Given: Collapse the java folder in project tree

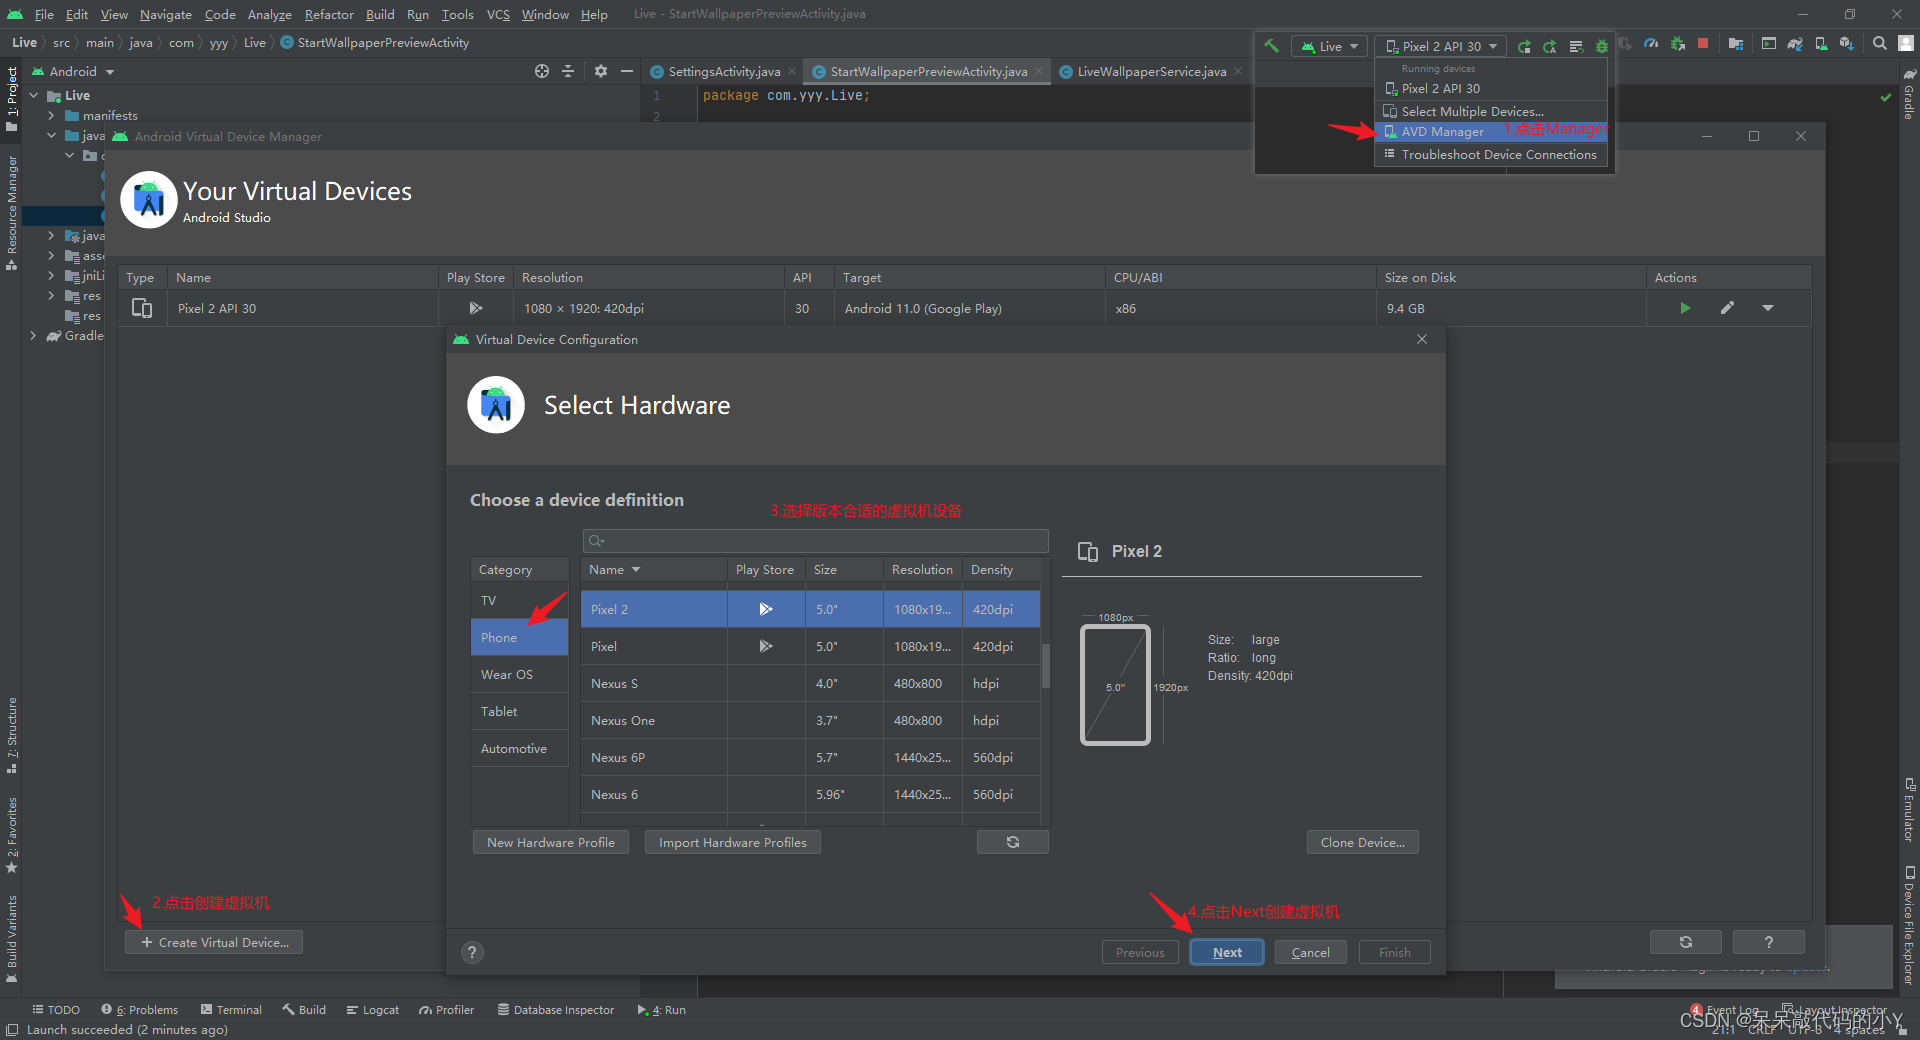Looking at the screenshot, I should pos(51,135).
